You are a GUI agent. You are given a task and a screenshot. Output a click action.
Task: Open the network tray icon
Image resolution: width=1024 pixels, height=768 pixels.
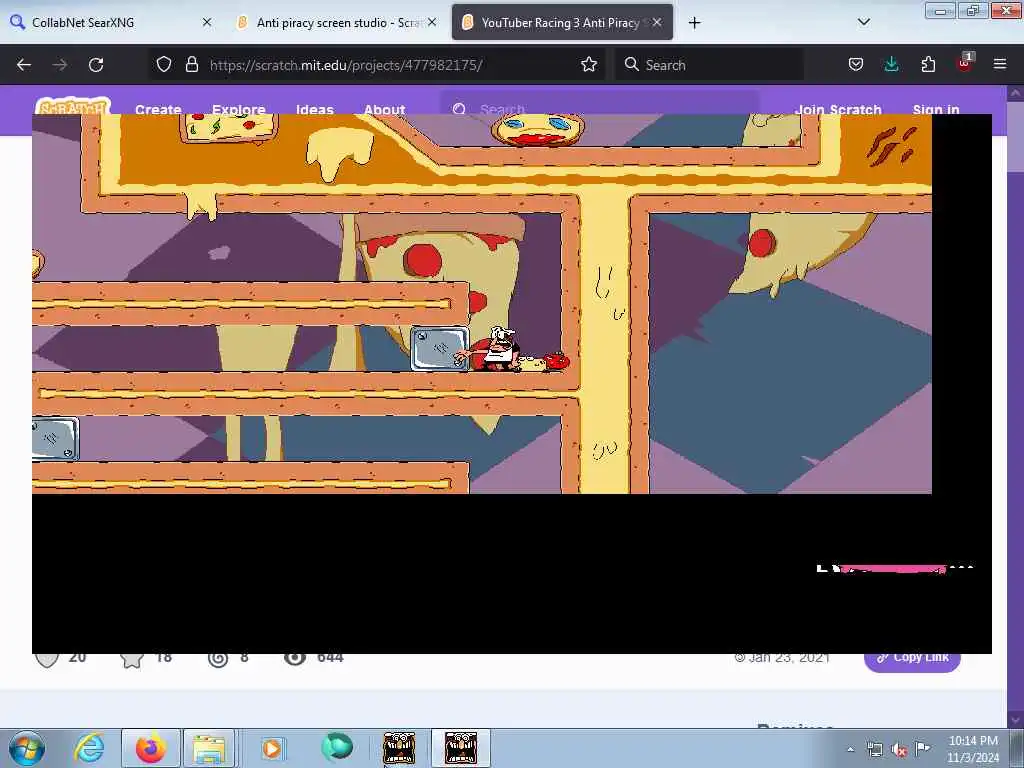pyautogui.click(x=874, y=749)
